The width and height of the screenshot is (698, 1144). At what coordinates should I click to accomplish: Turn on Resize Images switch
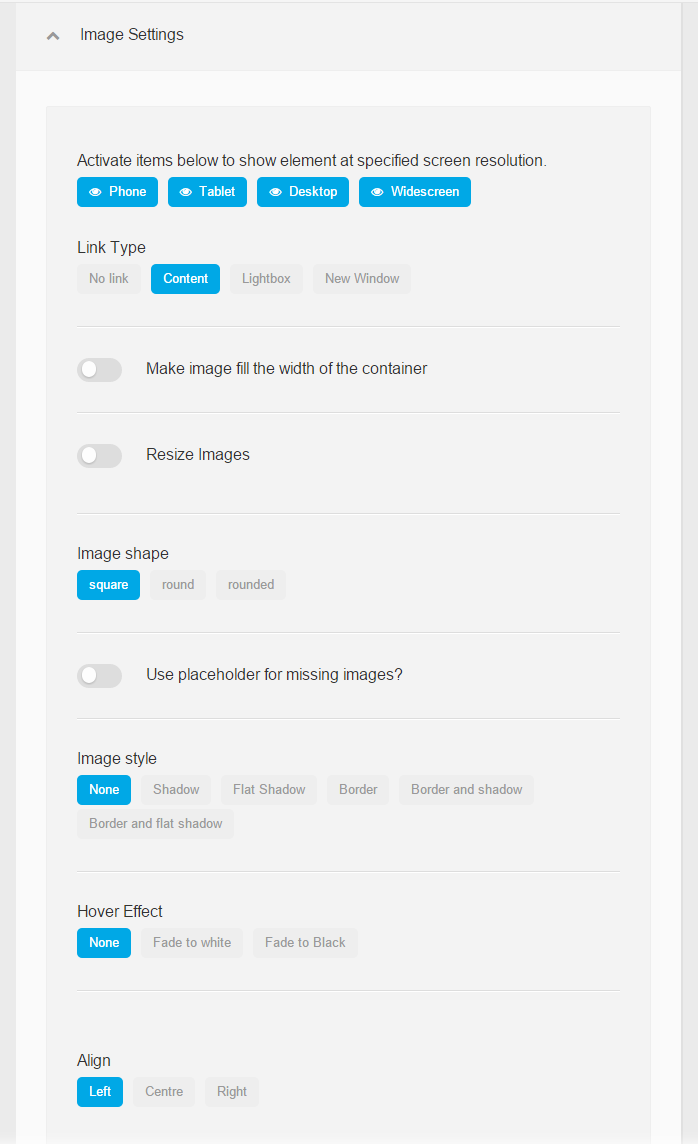[x=99, y=456]
